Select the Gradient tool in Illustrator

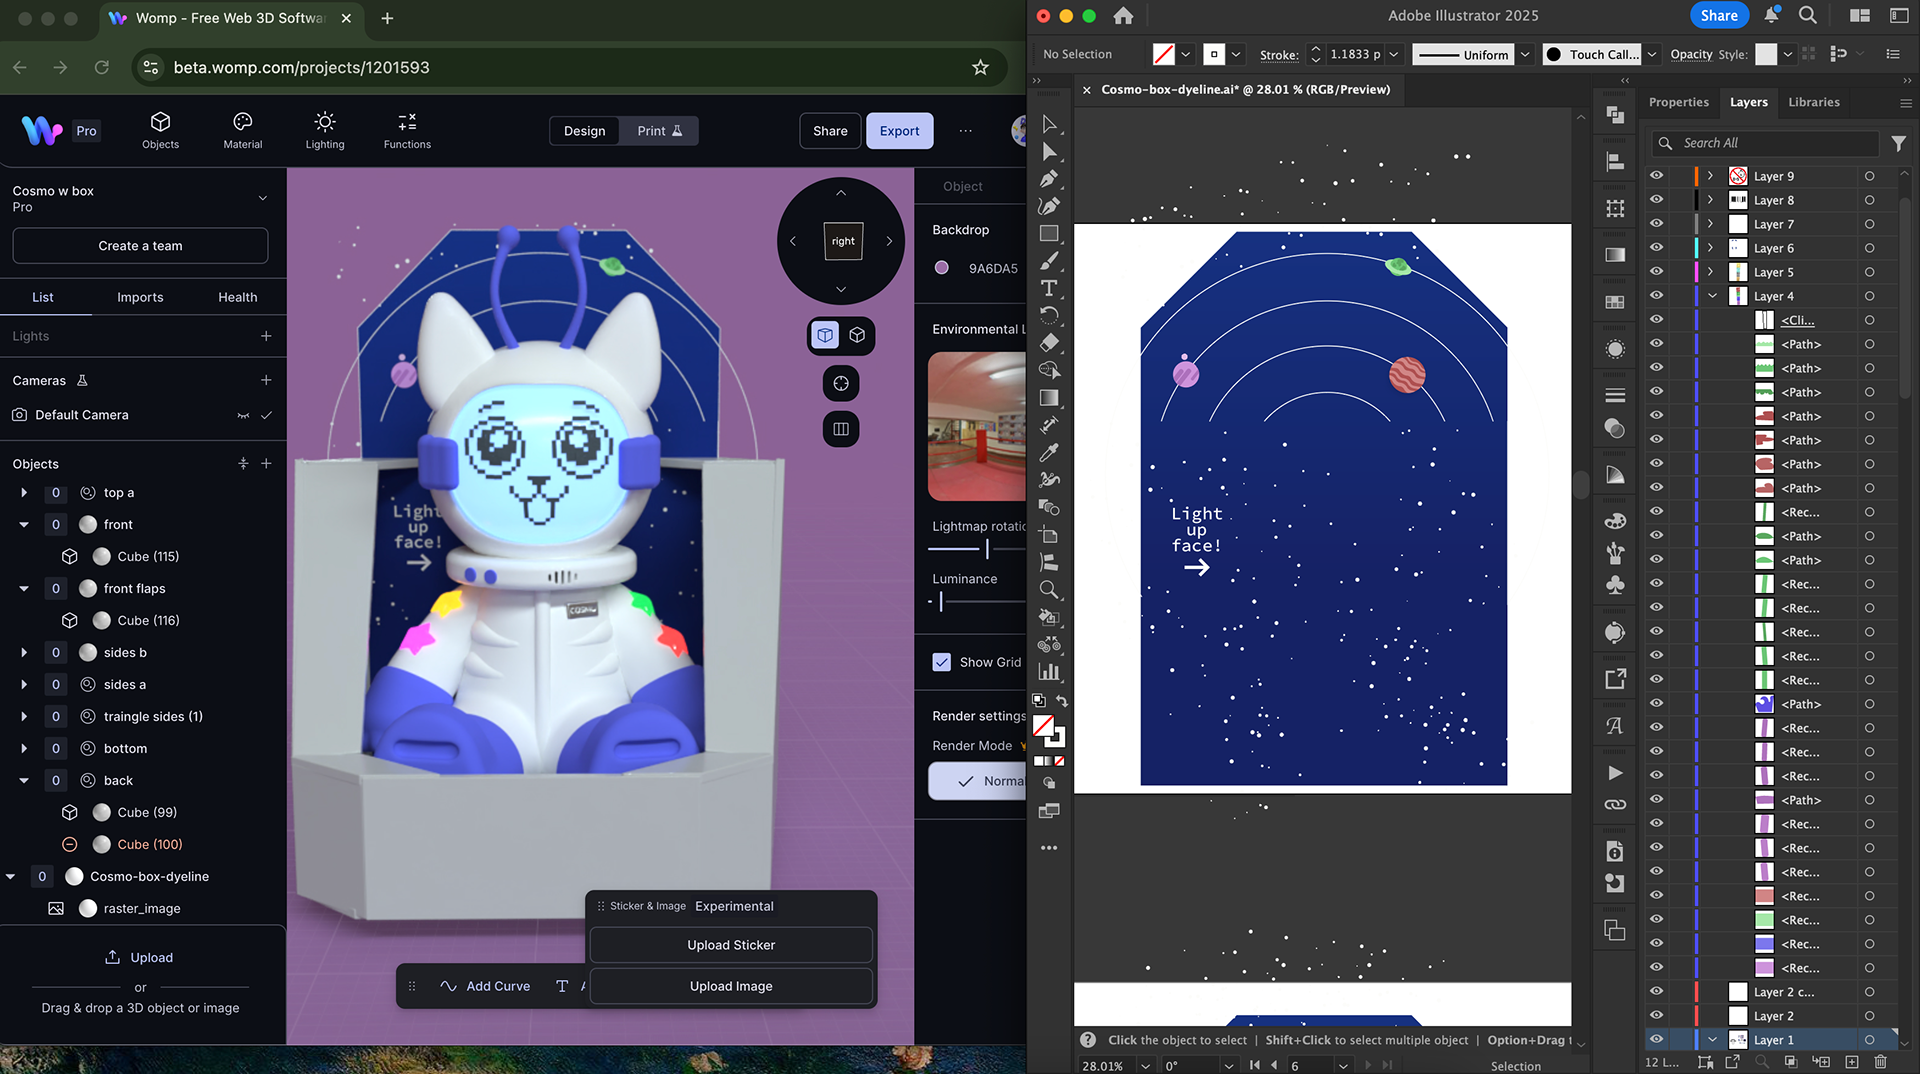pyautogui.click(x=1049, y=398)
